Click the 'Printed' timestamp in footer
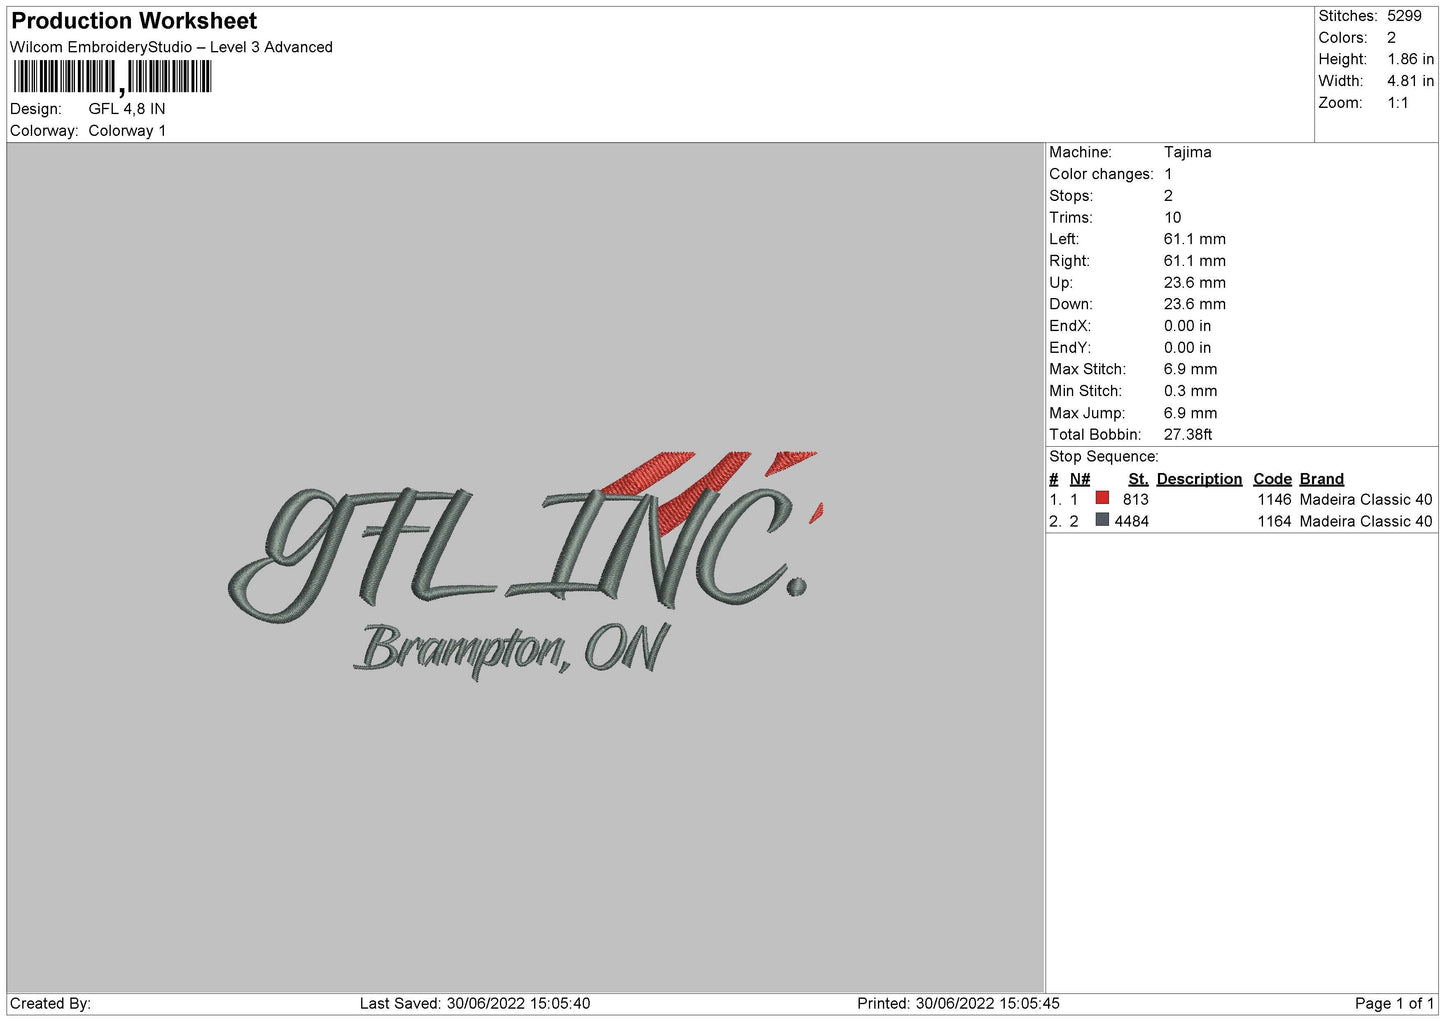This screenshot has width=1445, height=1021. 958,1003
